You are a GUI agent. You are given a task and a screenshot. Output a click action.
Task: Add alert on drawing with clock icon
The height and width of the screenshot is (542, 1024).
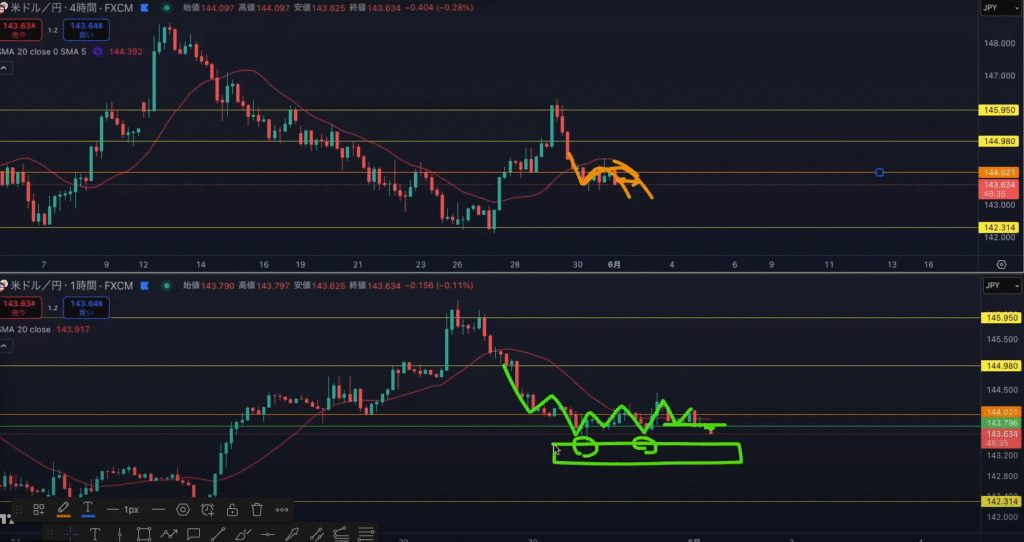click(x=208, y=510)
